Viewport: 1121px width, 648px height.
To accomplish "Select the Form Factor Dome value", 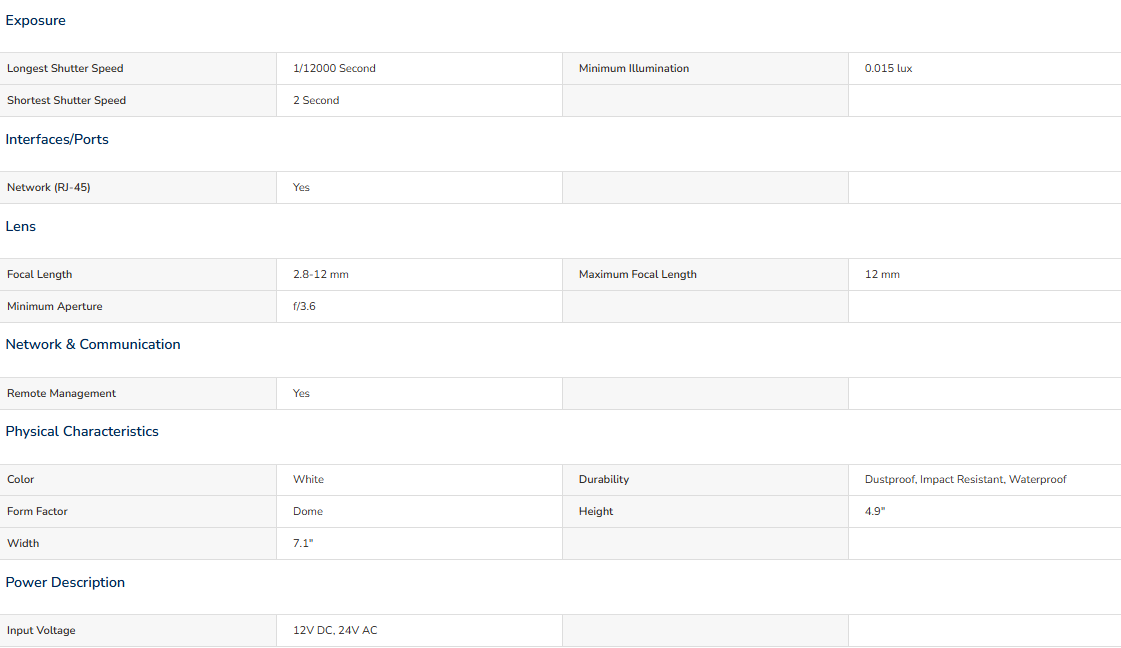I will click(308, 511).
